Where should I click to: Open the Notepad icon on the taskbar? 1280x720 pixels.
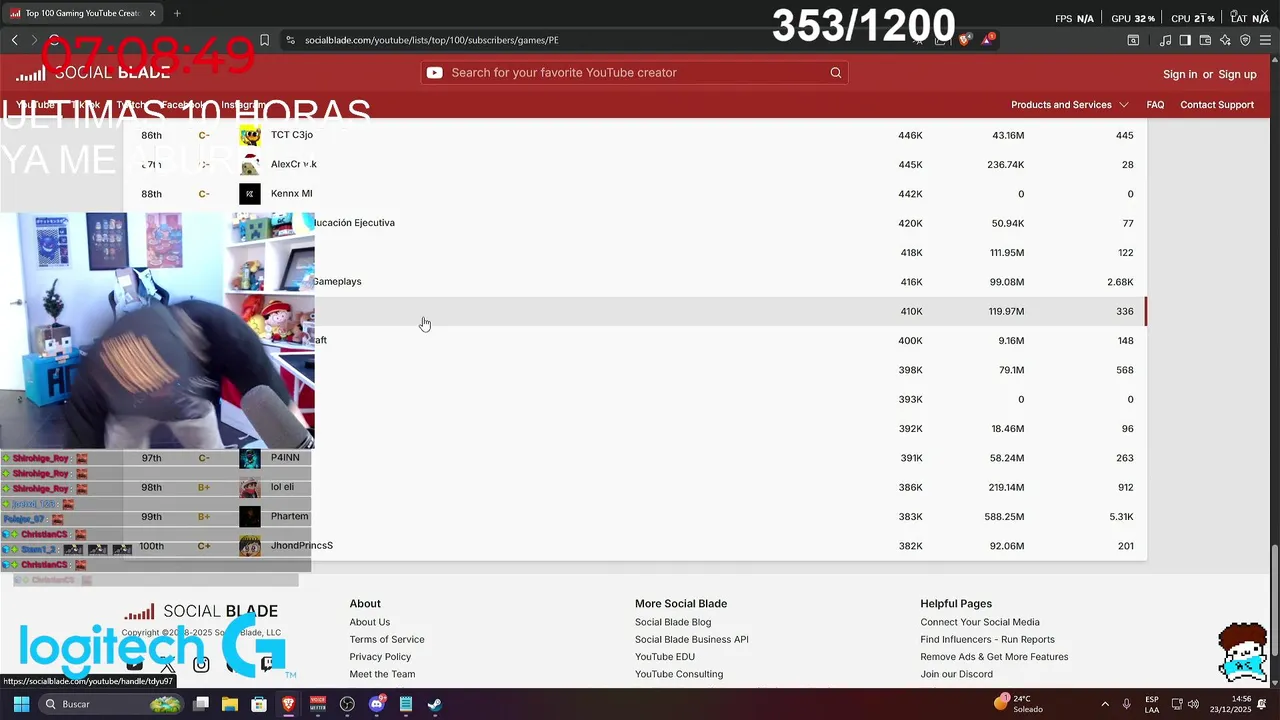(406, 704)
